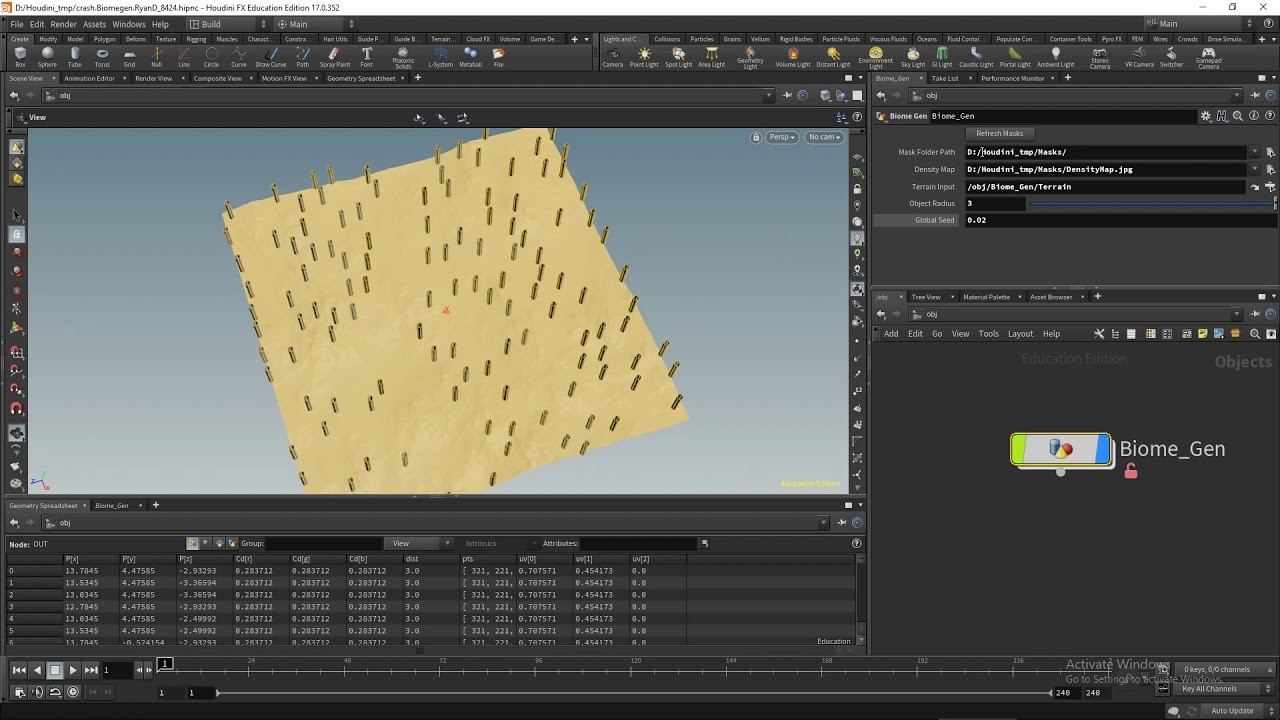This screenshot has height=720, width=1280.
Task: Open the Windows menu in the menu bar
Action: (128, 24)
